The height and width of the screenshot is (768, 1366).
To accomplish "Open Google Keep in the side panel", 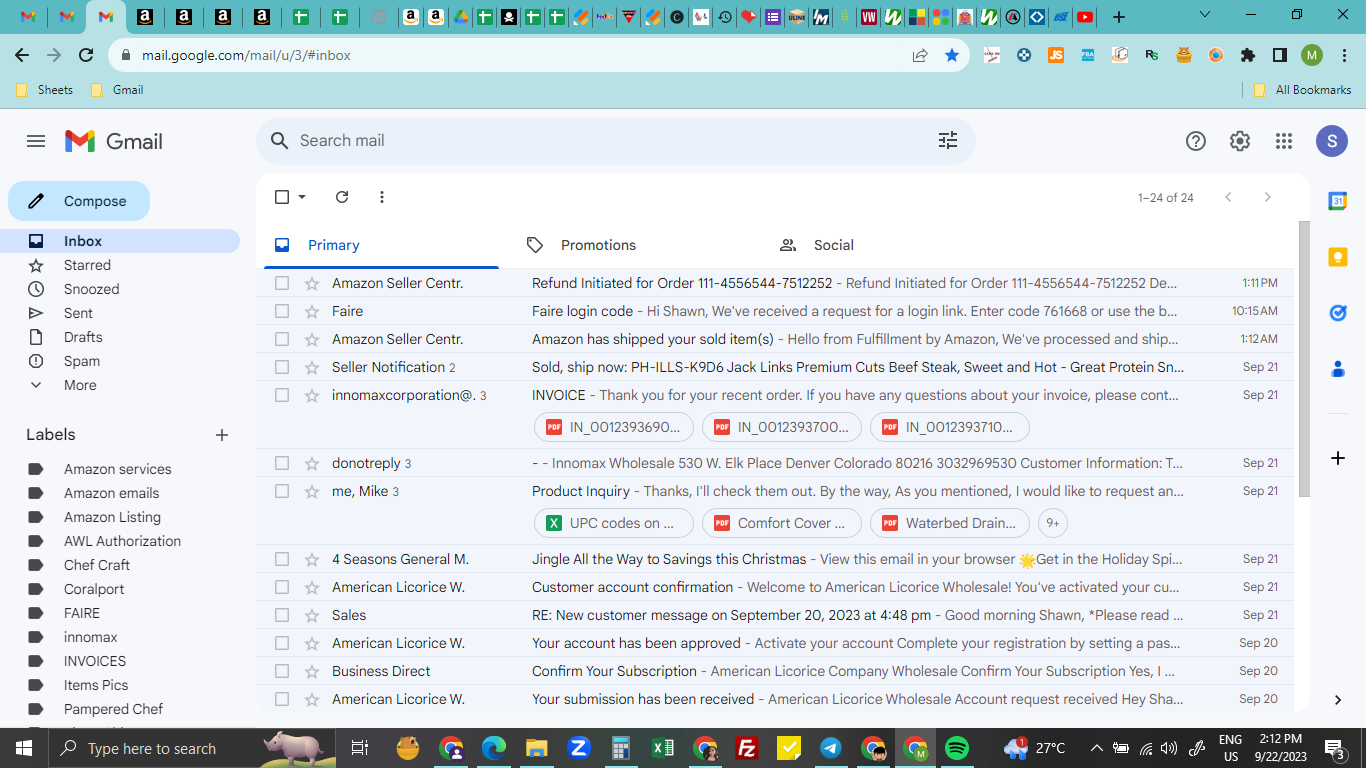I will tap(1338, 257).
